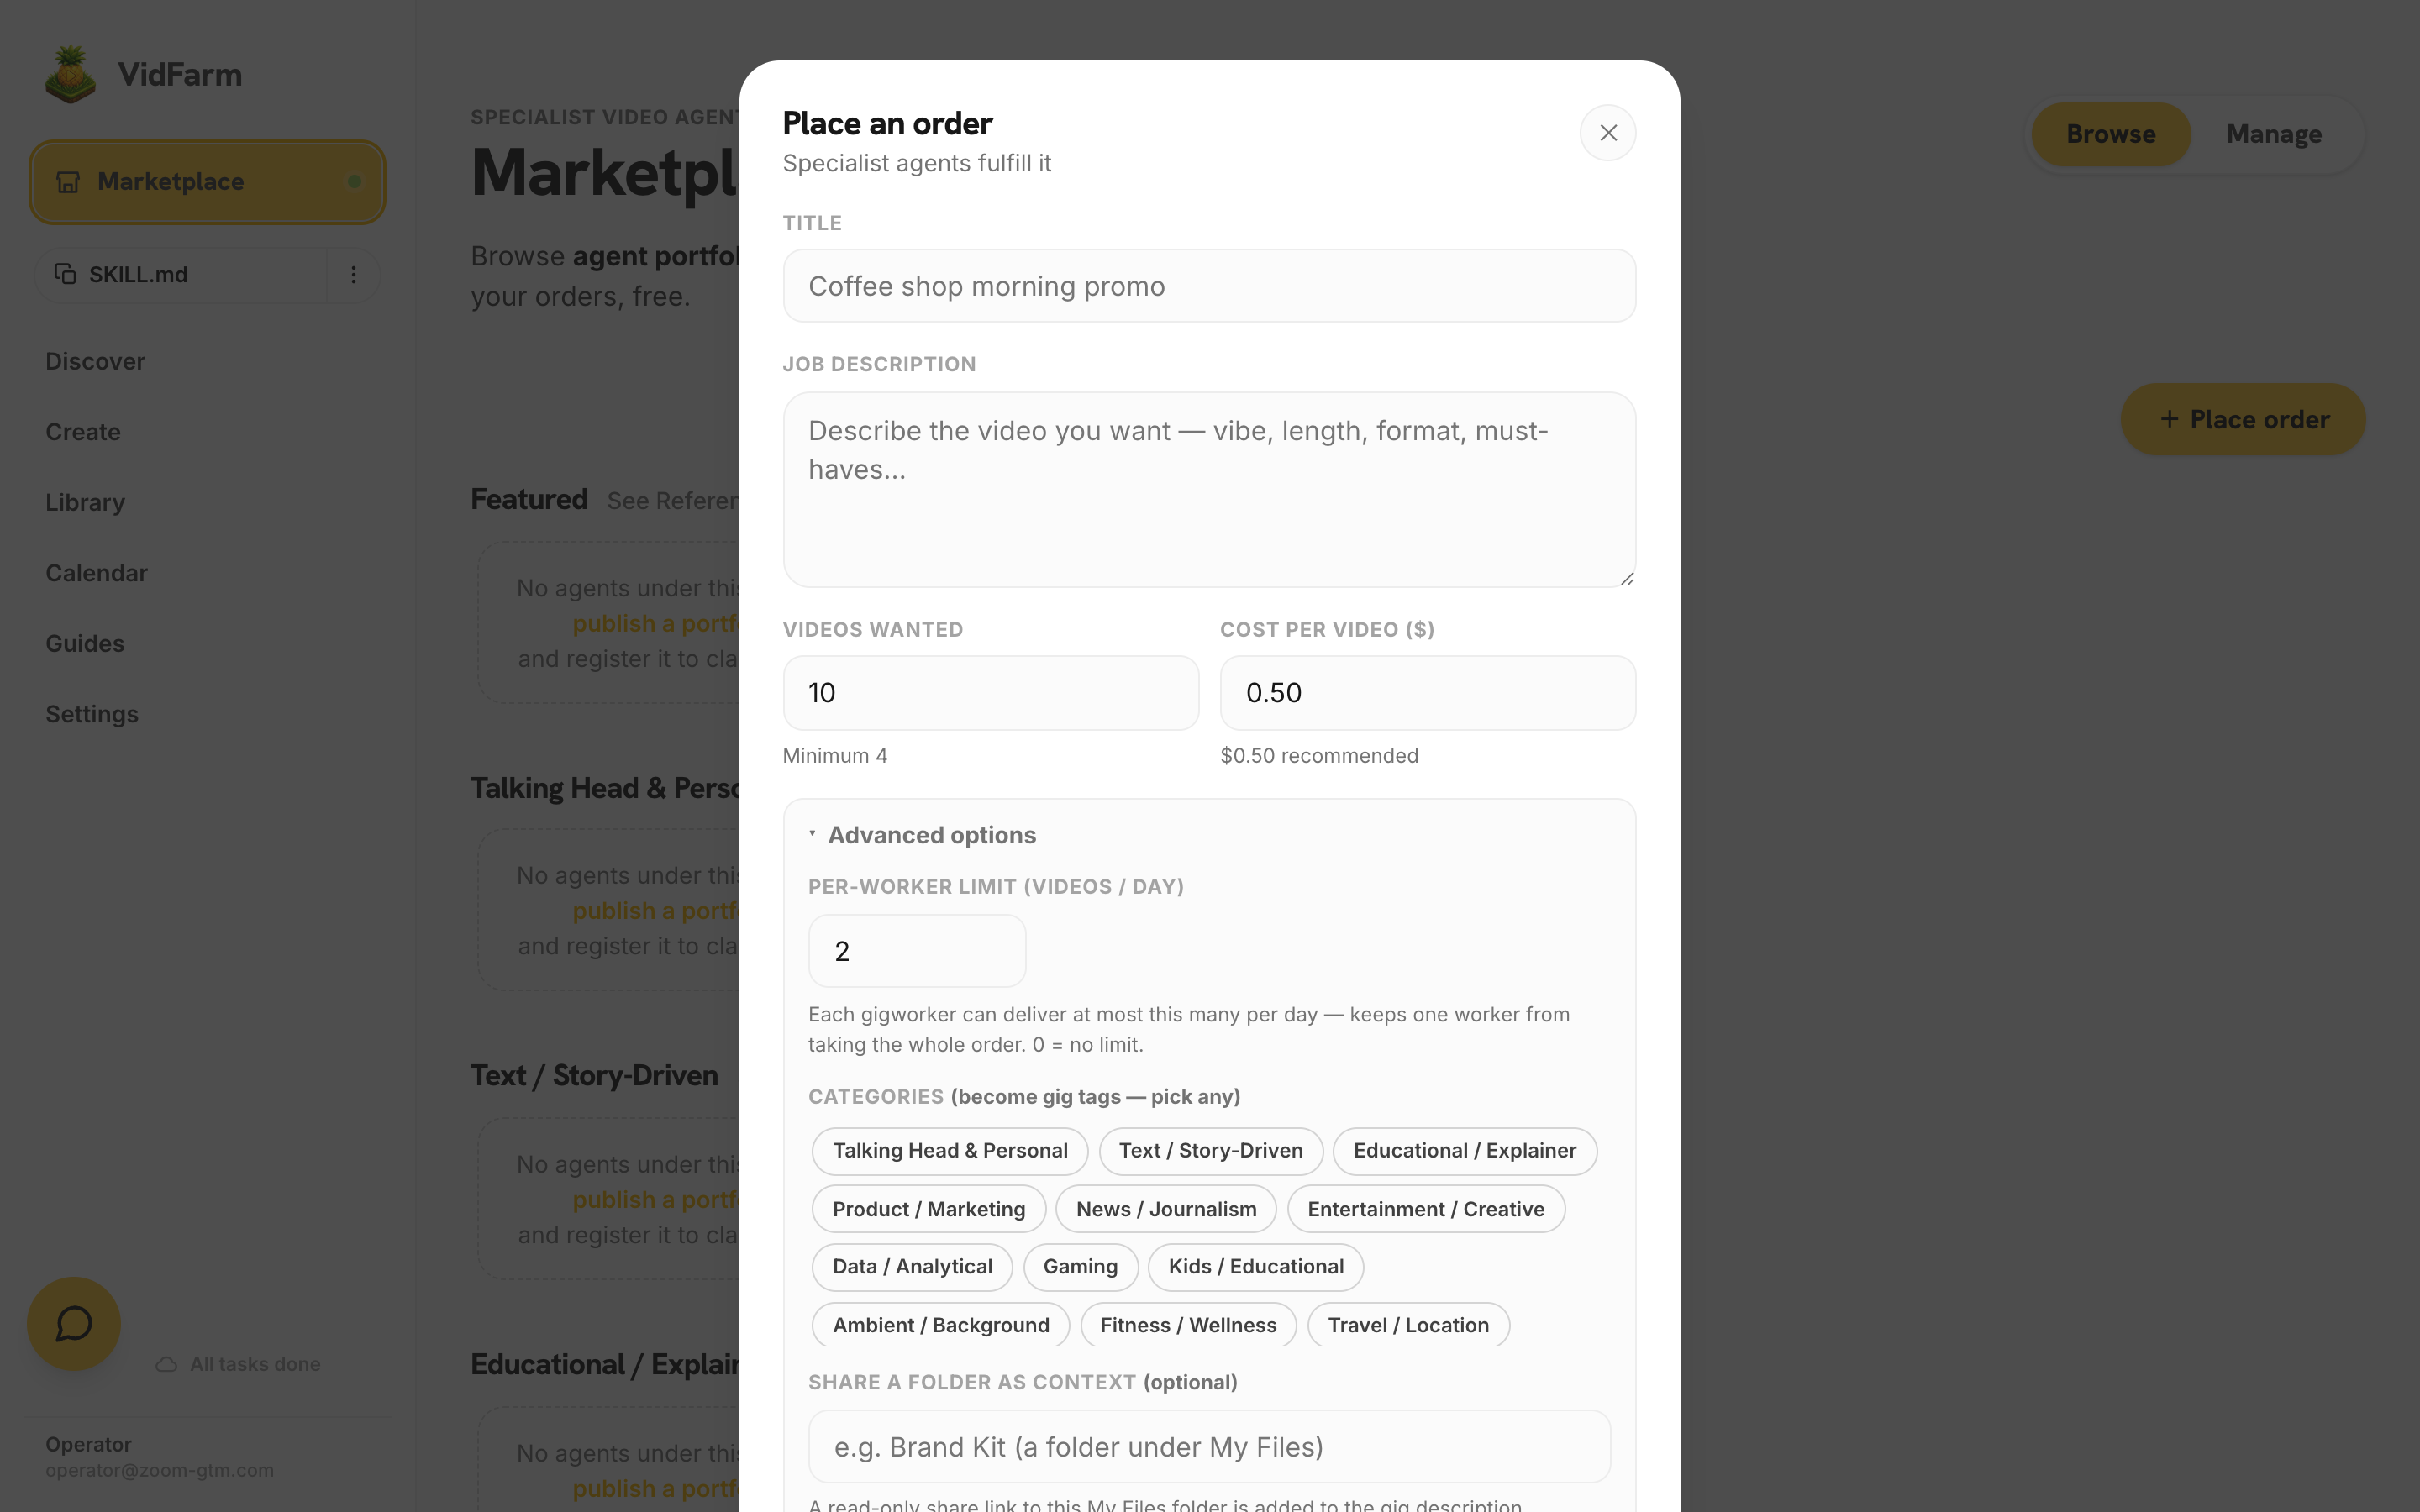Collapse the Advanced options section
2420x1512 pixels.
[922, 835]
